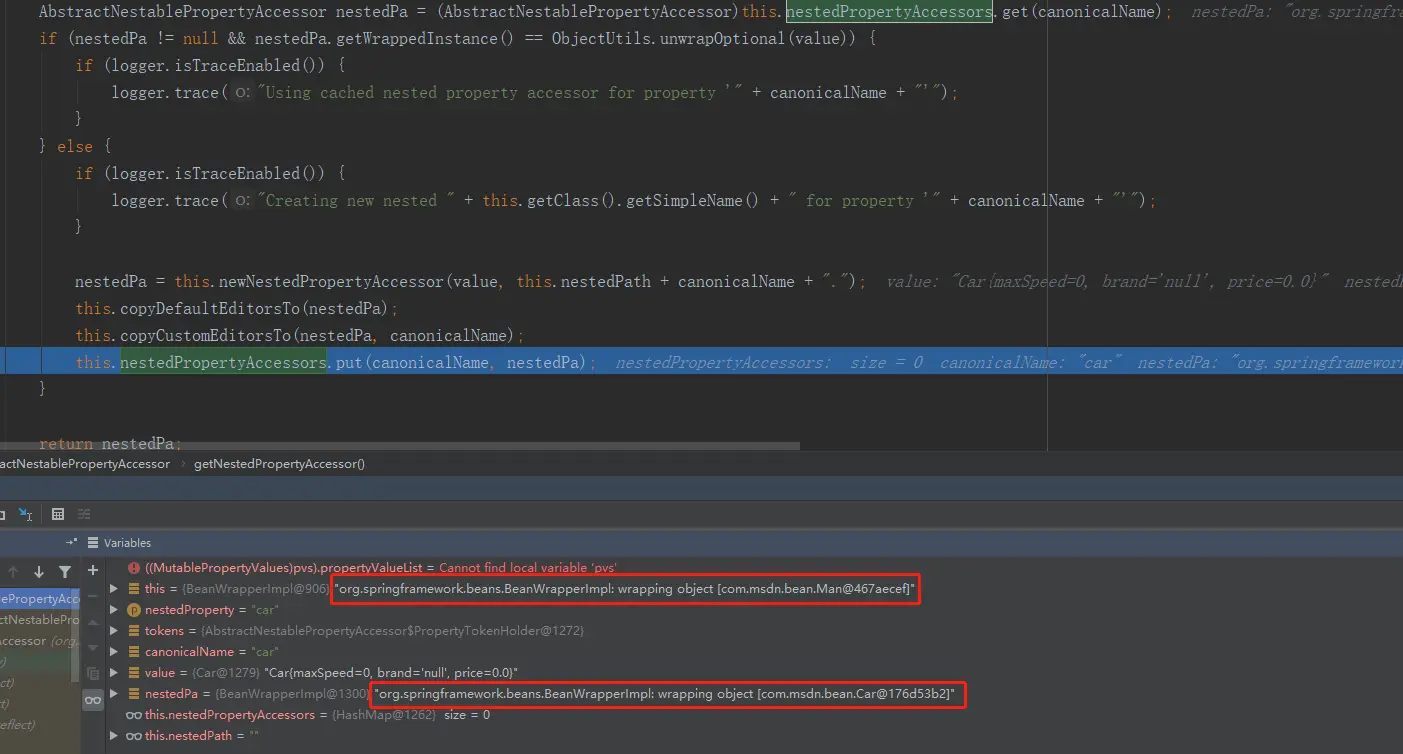
Task: Click the duplicate watch icon
Action: pyautogui.click(x=93, y=673)
